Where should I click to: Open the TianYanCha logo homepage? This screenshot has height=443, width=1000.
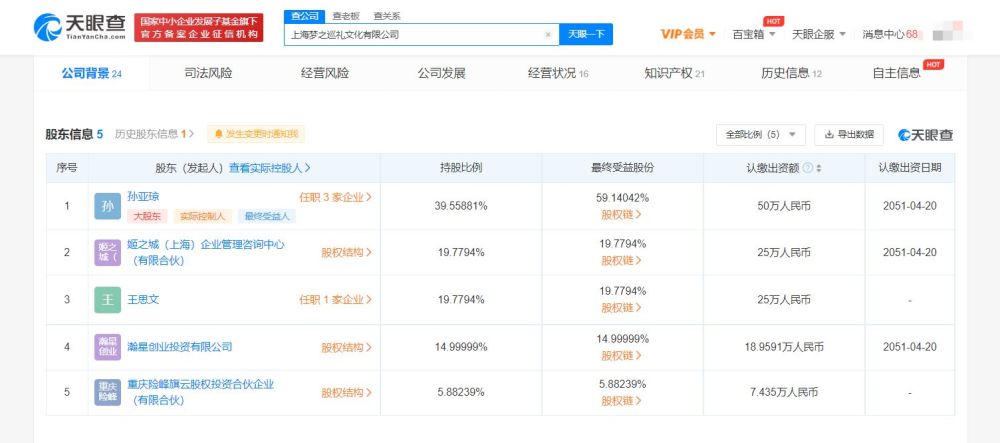coord(80,27)
